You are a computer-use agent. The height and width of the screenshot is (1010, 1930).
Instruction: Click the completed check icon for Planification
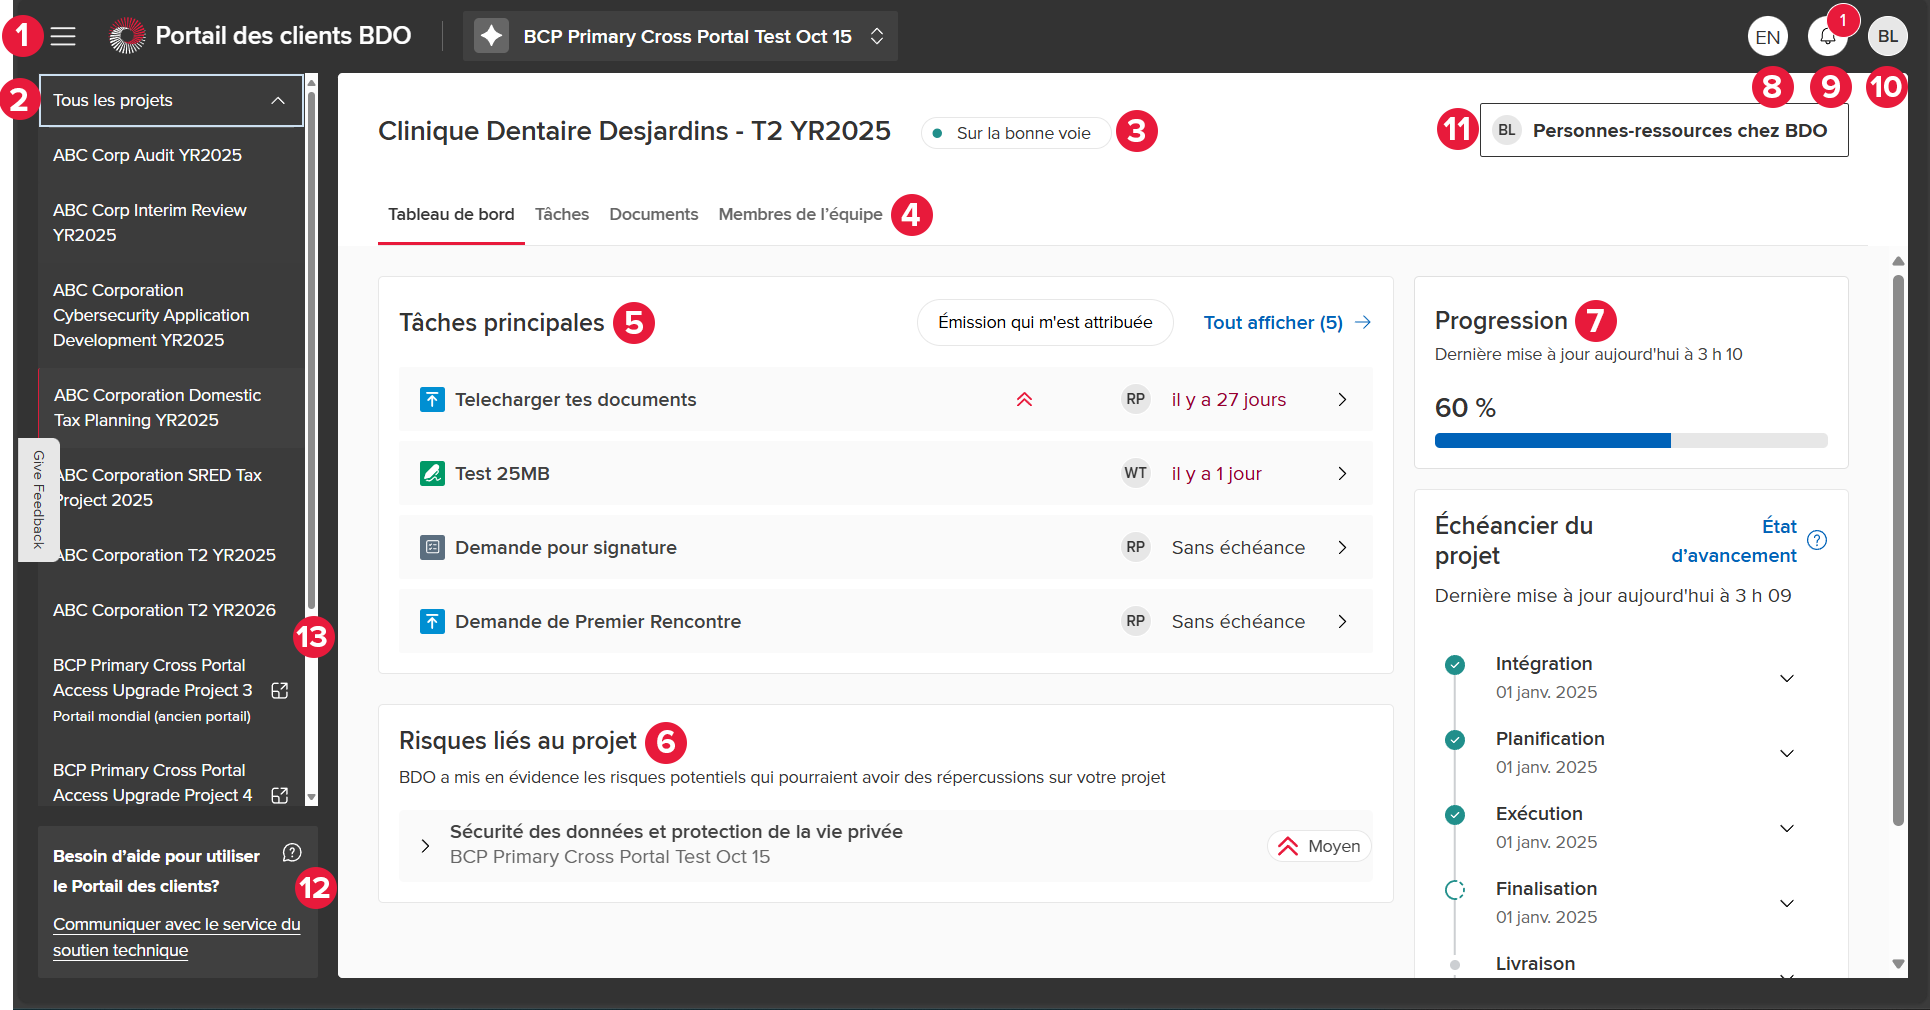point(1455,739)
